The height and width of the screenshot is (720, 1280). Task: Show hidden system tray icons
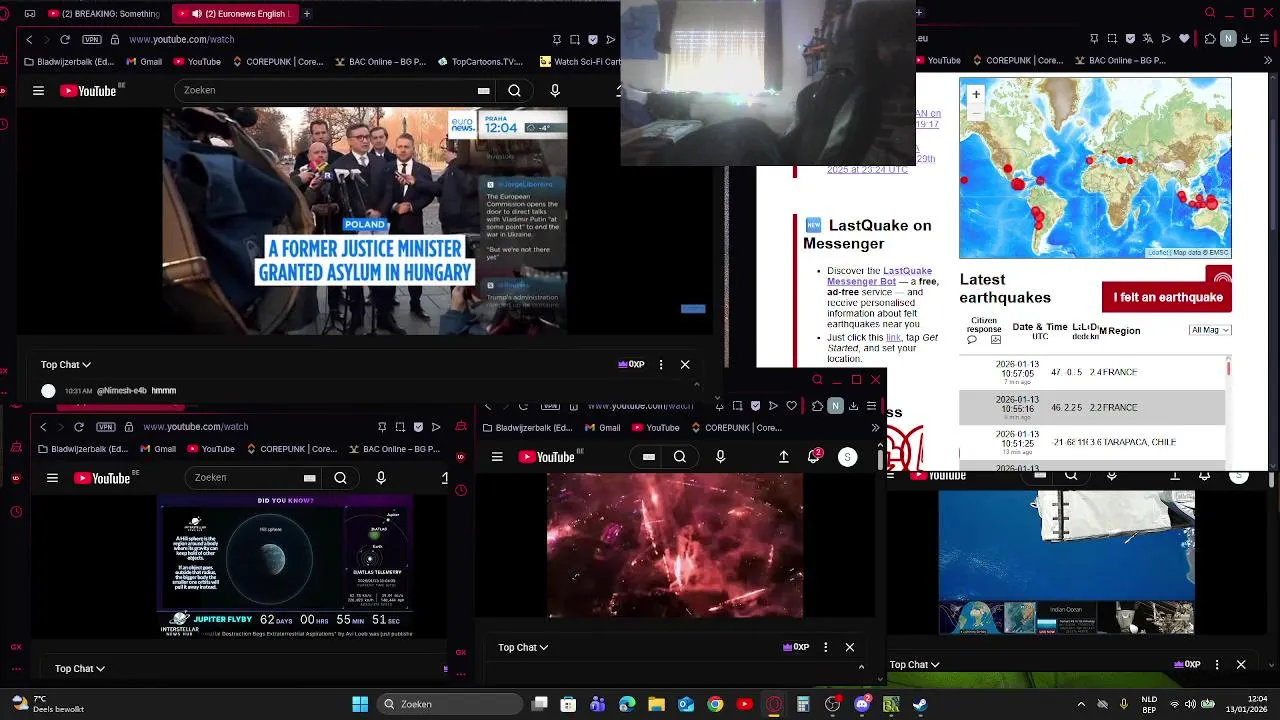[x=1081, y=704]
